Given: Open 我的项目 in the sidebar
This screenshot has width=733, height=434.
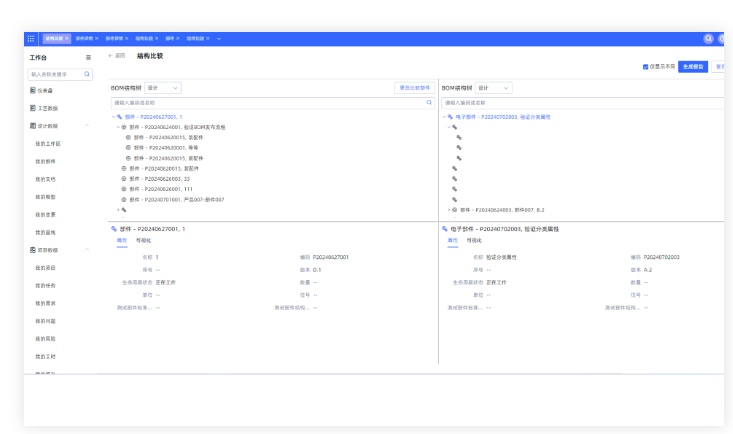Looking at the screenshot, I should click(45, 268).
